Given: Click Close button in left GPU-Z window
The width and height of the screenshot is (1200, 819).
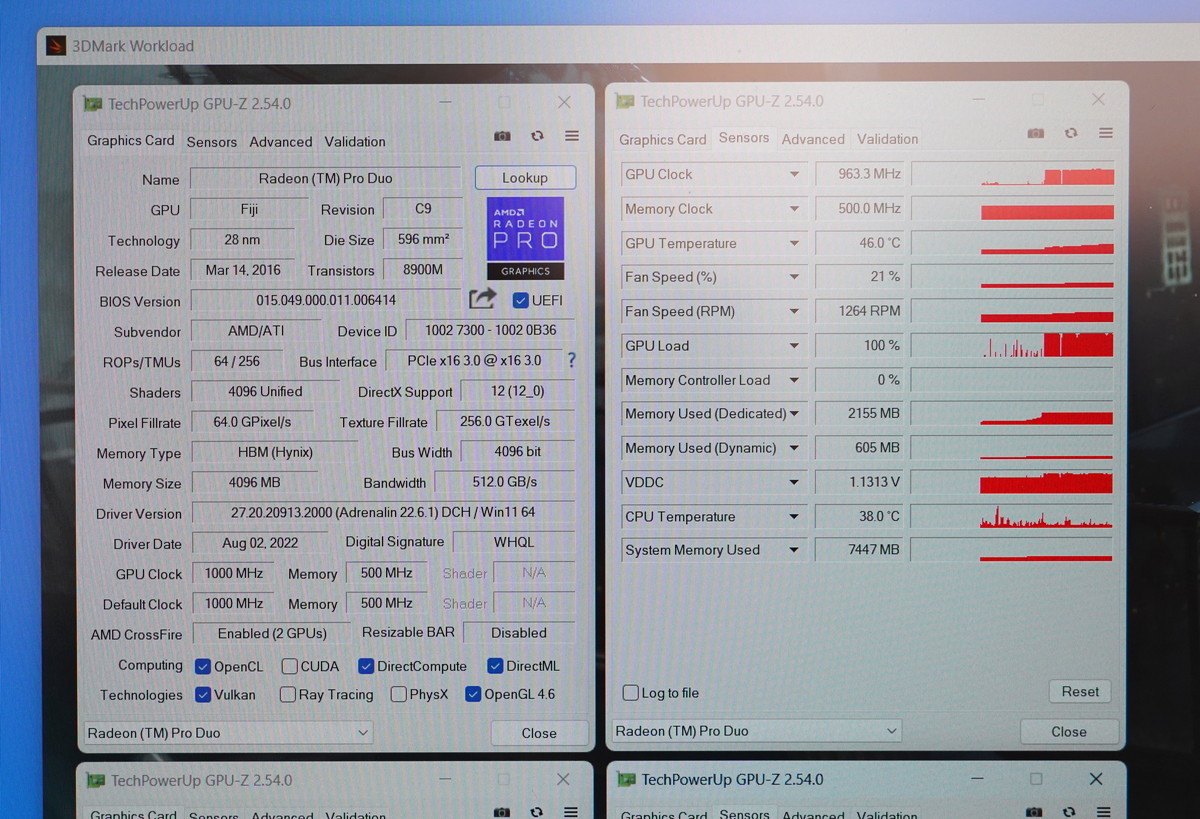Looking at the screenshot, I should (x=539, y=733).
